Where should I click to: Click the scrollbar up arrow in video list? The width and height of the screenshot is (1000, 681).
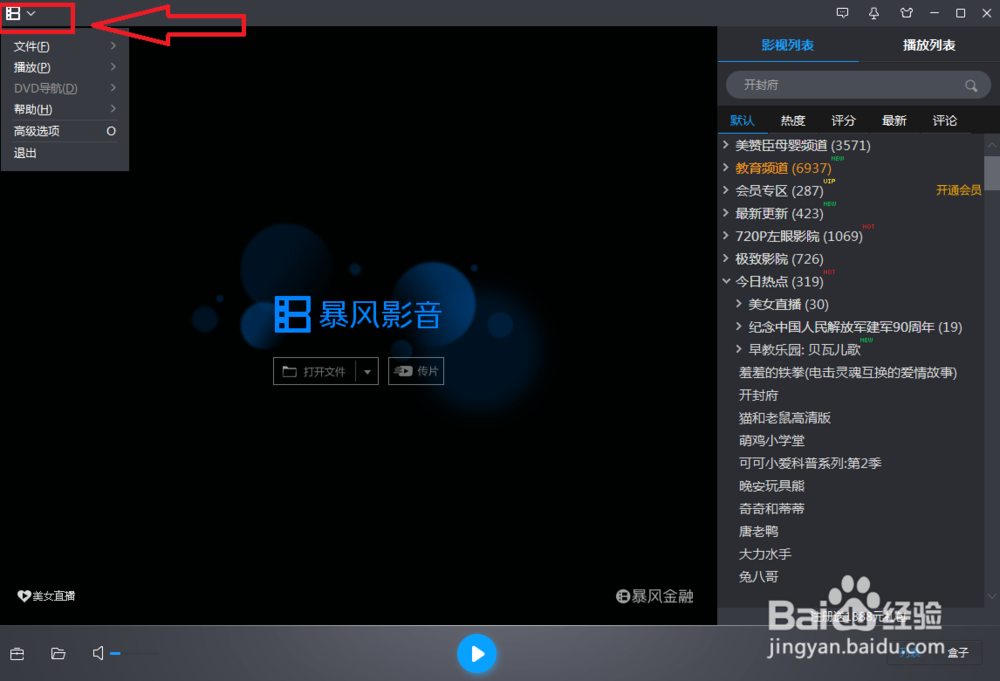[992, 145]
